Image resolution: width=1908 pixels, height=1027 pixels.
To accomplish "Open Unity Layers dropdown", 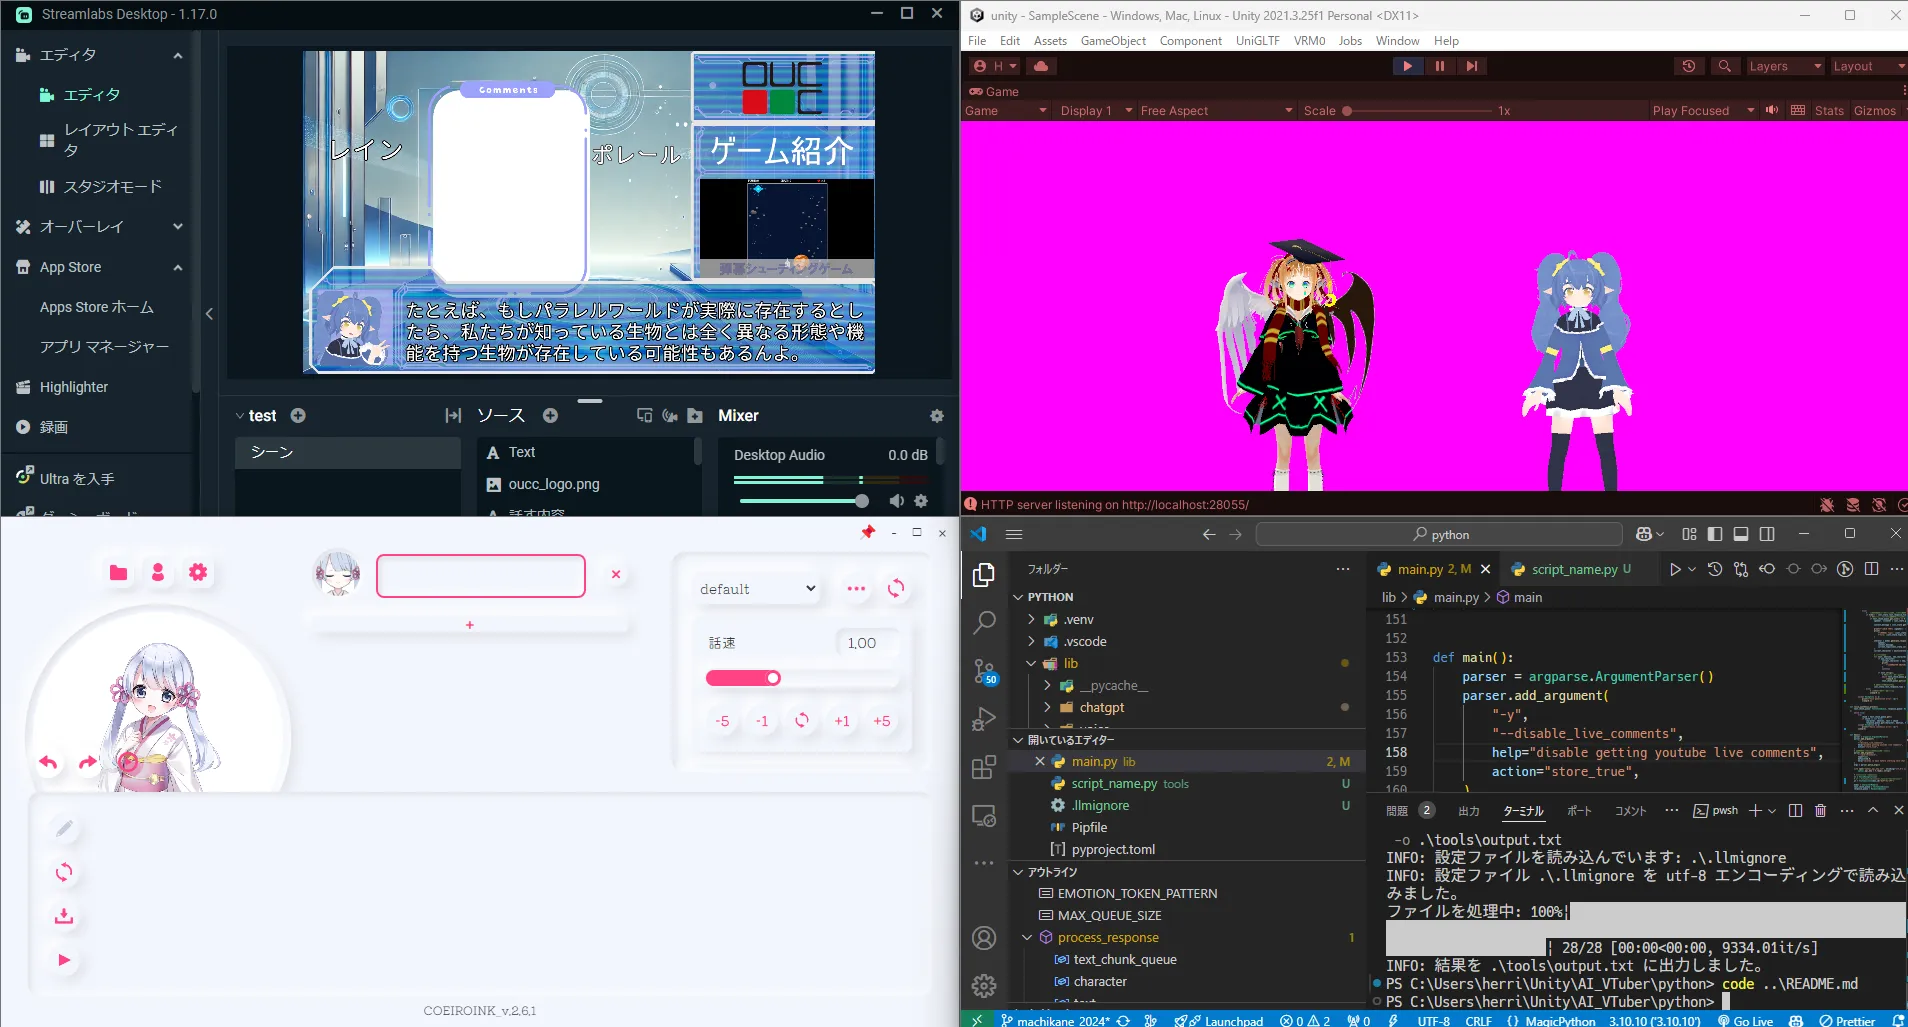I will pos(1785,66).
